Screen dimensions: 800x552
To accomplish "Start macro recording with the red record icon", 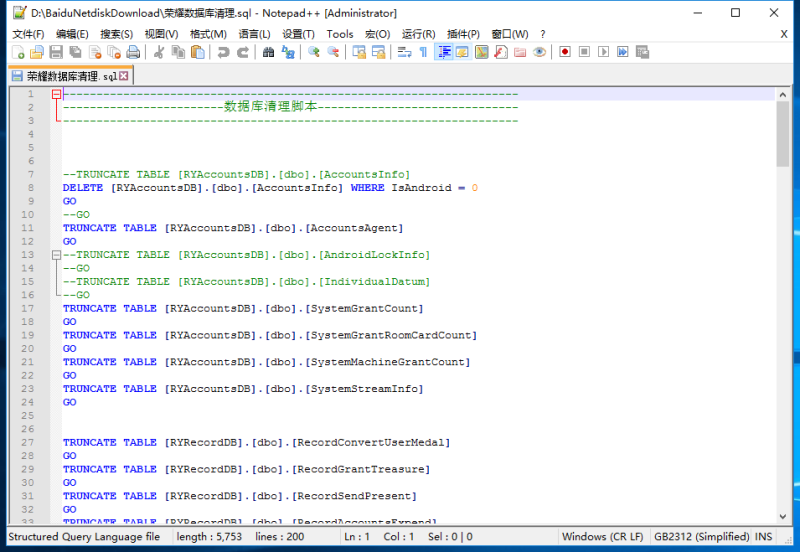I will coord(565,52).
